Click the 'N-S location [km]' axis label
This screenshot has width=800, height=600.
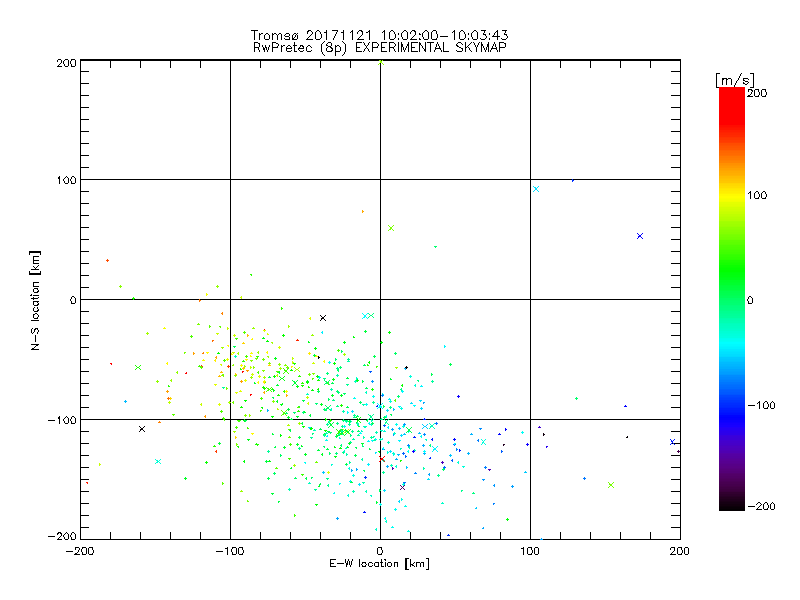pos(35,300)
